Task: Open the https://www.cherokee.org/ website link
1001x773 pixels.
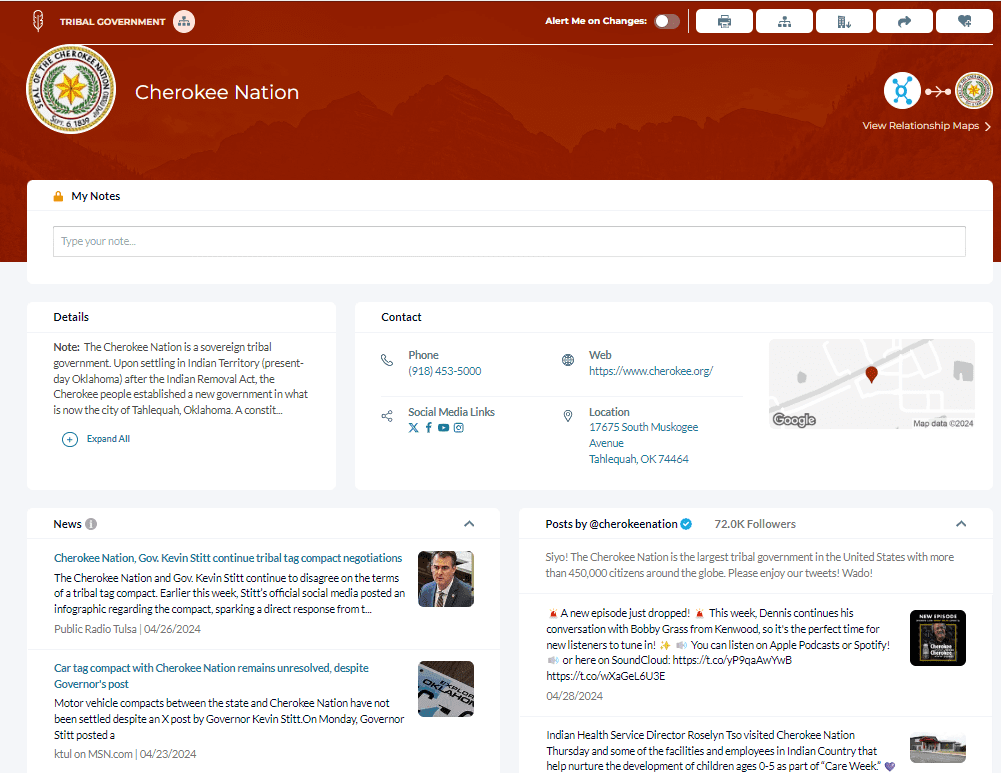Action: point(651,371)
